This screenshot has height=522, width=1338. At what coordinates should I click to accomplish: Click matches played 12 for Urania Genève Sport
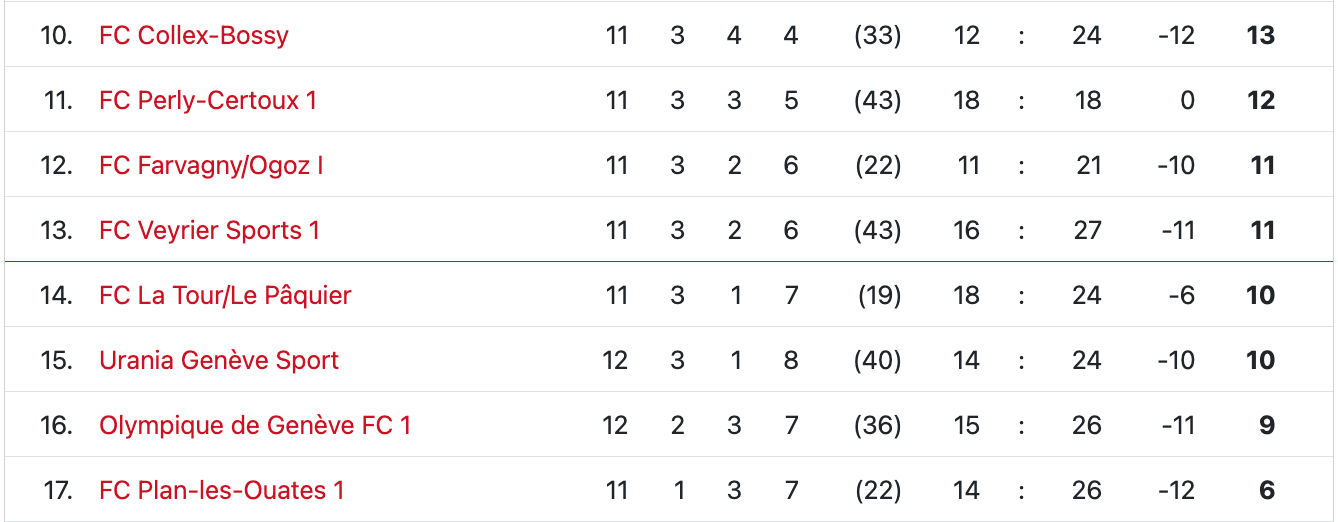click(x=615, y=360)
